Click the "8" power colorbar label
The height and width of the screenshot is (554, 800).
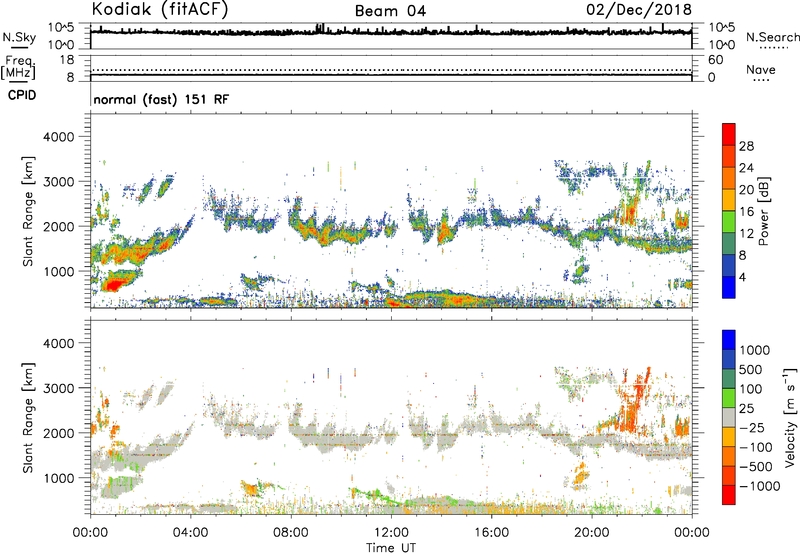tap(743, 255)
